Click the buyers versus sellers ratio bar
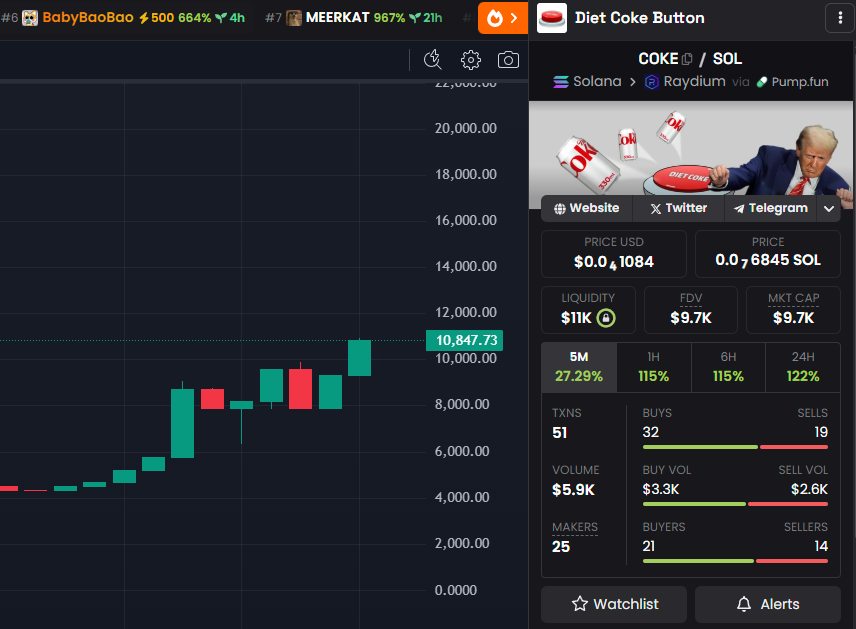The image size is (856, 629). pos(735,561)
